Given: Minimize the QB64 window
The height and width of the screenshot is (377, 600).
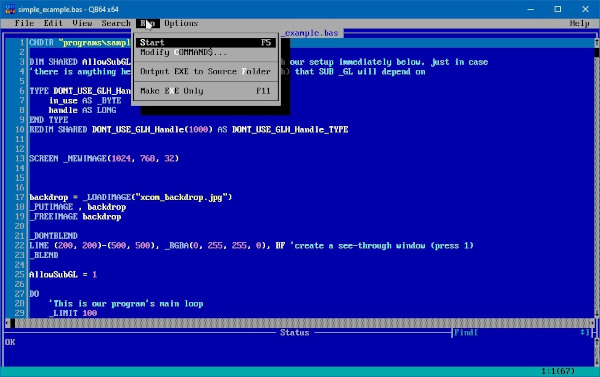Looking at the screenshot, I should click(530, 9).
